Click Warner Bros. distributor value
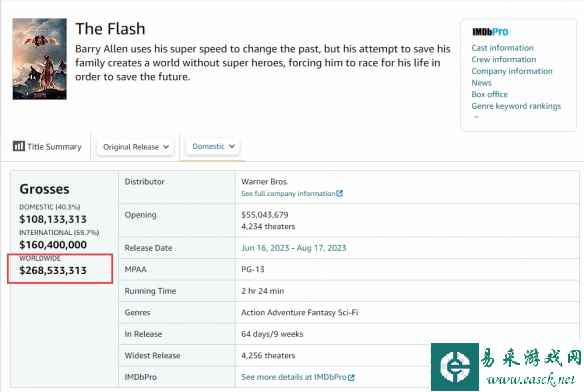The height and width of the screenshot is (392, 584). pos(264,181)
